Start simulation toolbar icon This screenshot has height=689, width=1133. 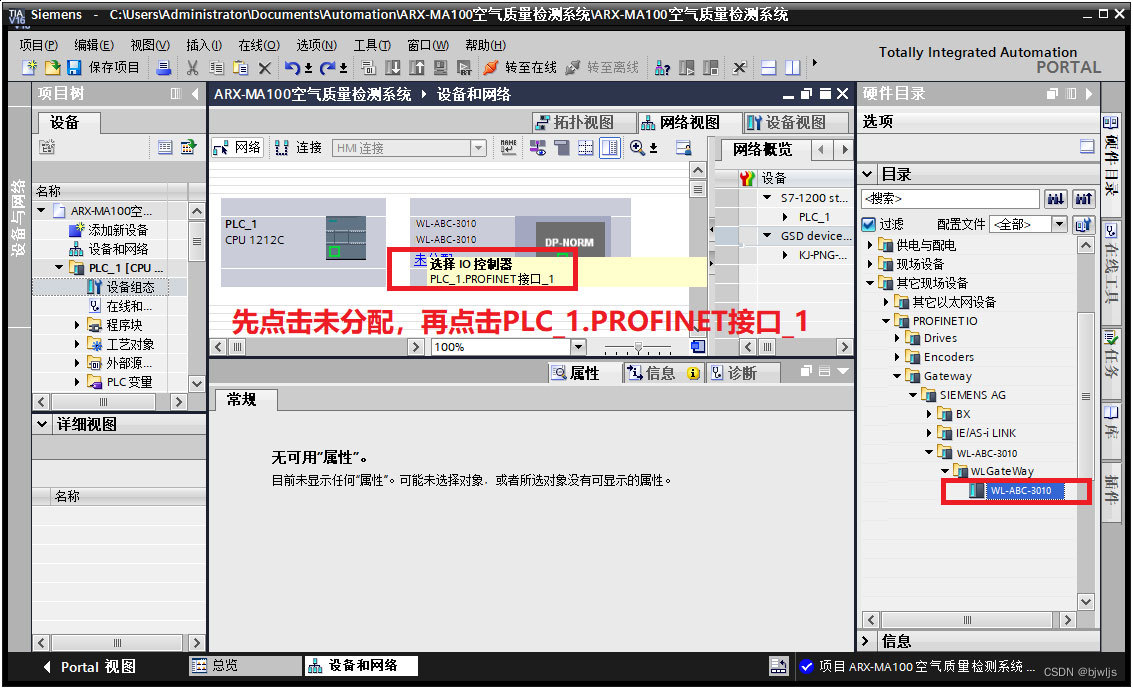[440, 68]
